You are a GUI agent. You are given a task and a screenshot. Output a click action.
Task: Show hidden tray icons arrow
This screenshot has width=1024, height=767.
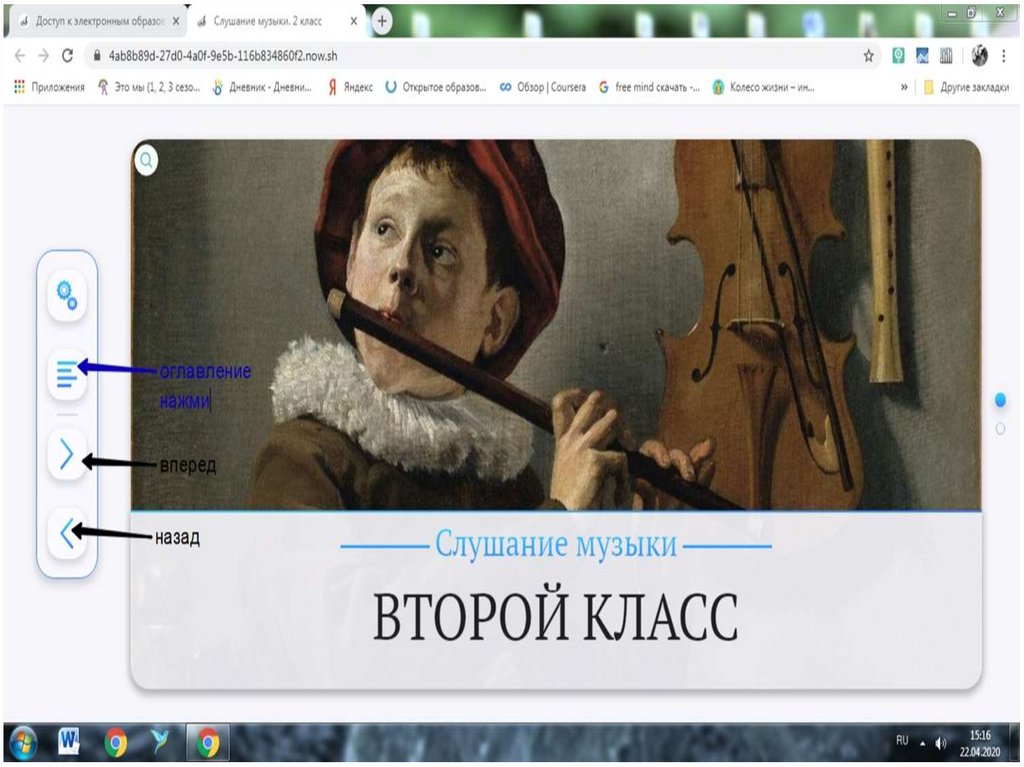923,743
